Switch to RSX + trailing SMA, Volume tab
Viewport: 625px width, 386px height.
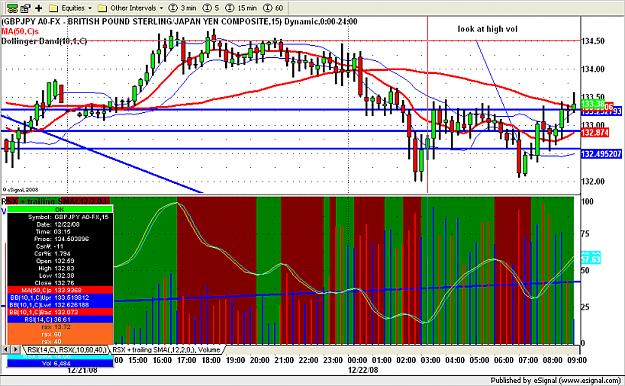(x=166, y=350)
